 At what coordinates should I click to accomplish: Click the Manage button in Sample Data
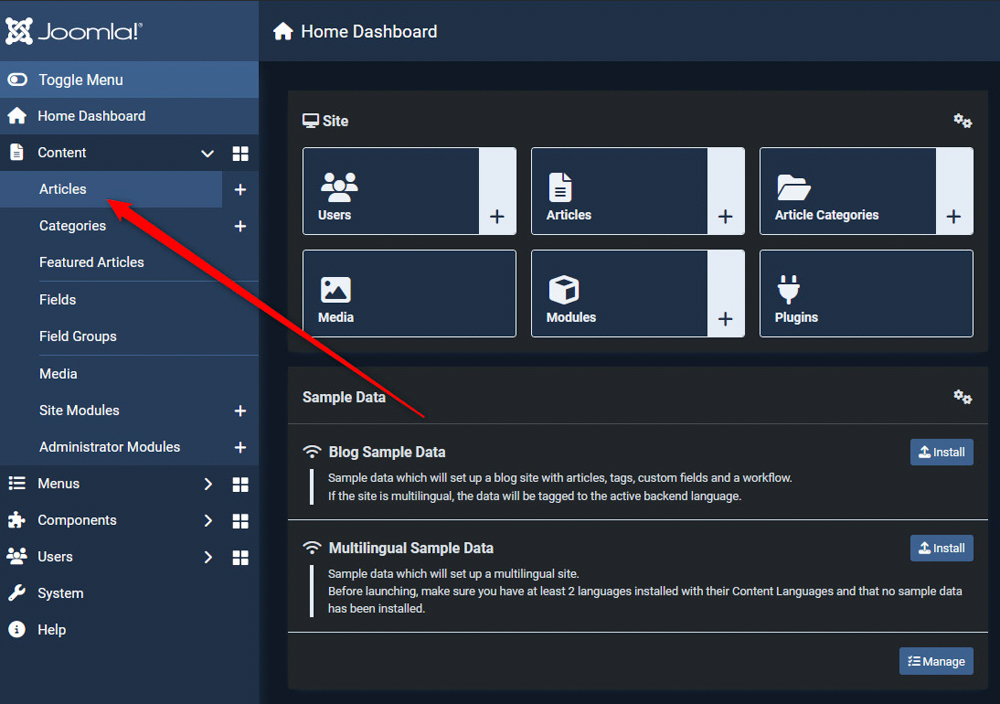(x=936, y=660)
